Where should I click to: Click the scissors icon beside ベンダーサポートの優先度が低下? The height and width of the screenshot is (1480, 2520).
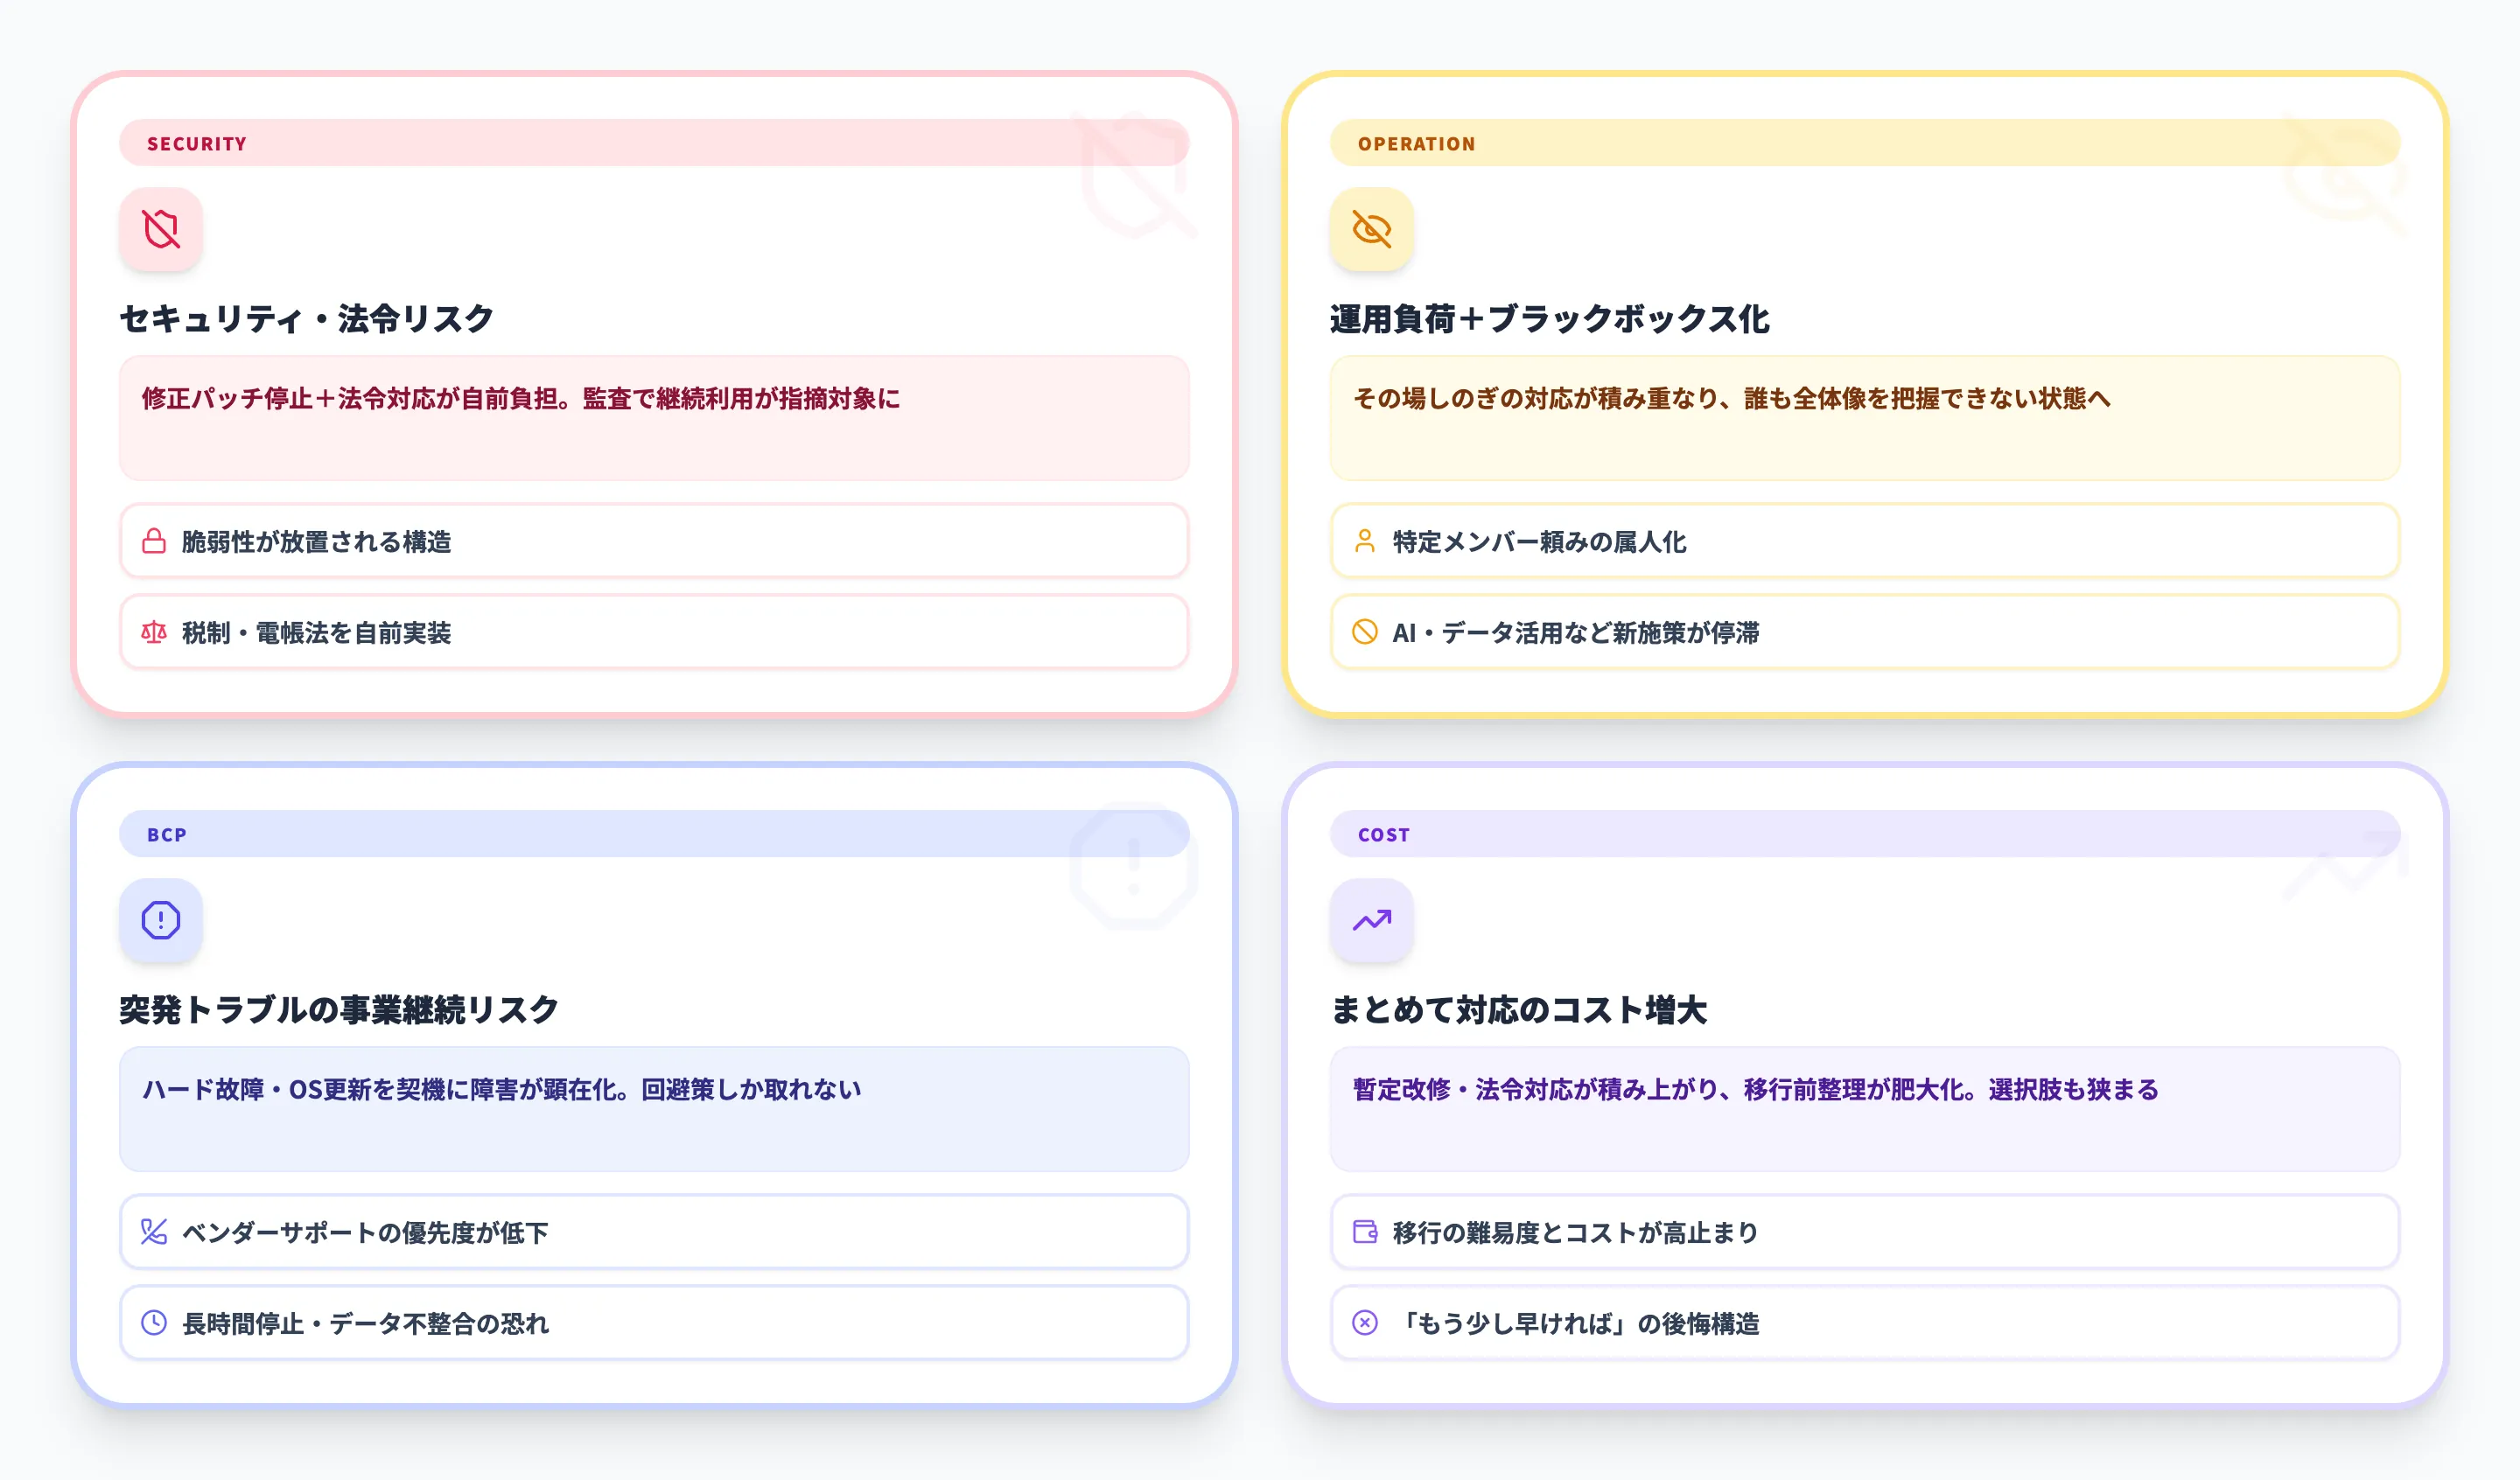coord(152,1232)
